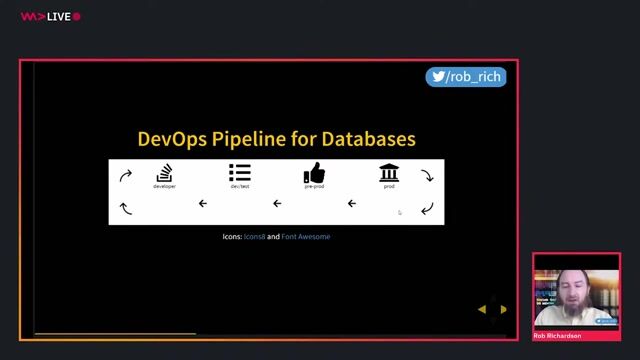Click the Rob Richardson name label

click(x=557, y=336)
